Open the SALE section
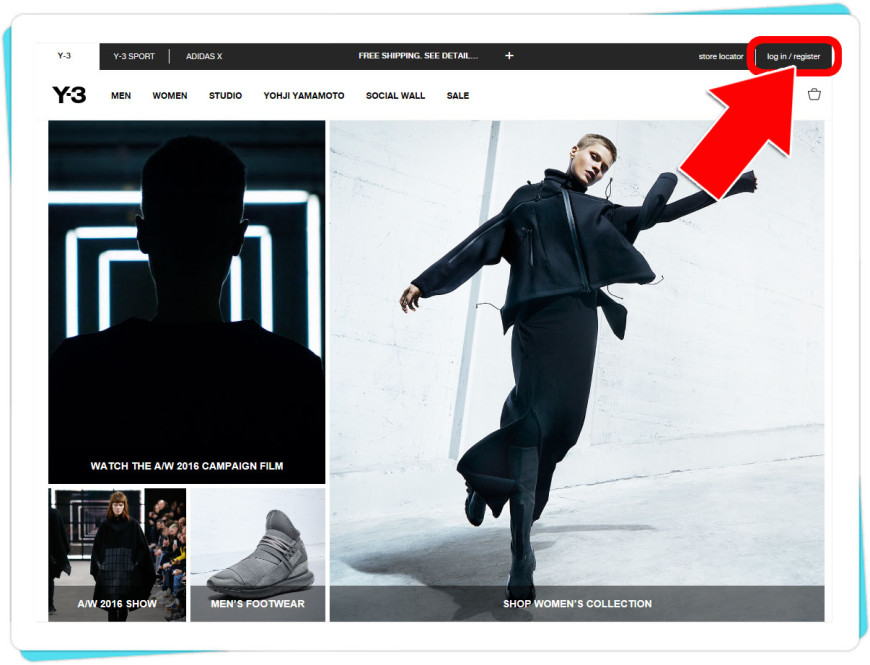Image resolution: width=870 pixels, height=665 pixels. tap(458, 95)
